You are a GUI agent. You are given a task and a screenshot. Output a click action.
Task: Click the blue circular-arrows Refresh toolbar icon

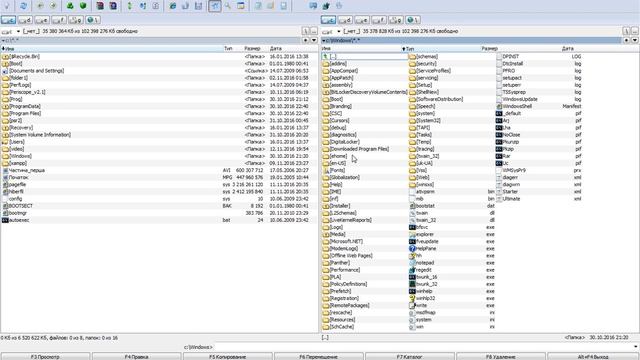(x=23, y=6)
